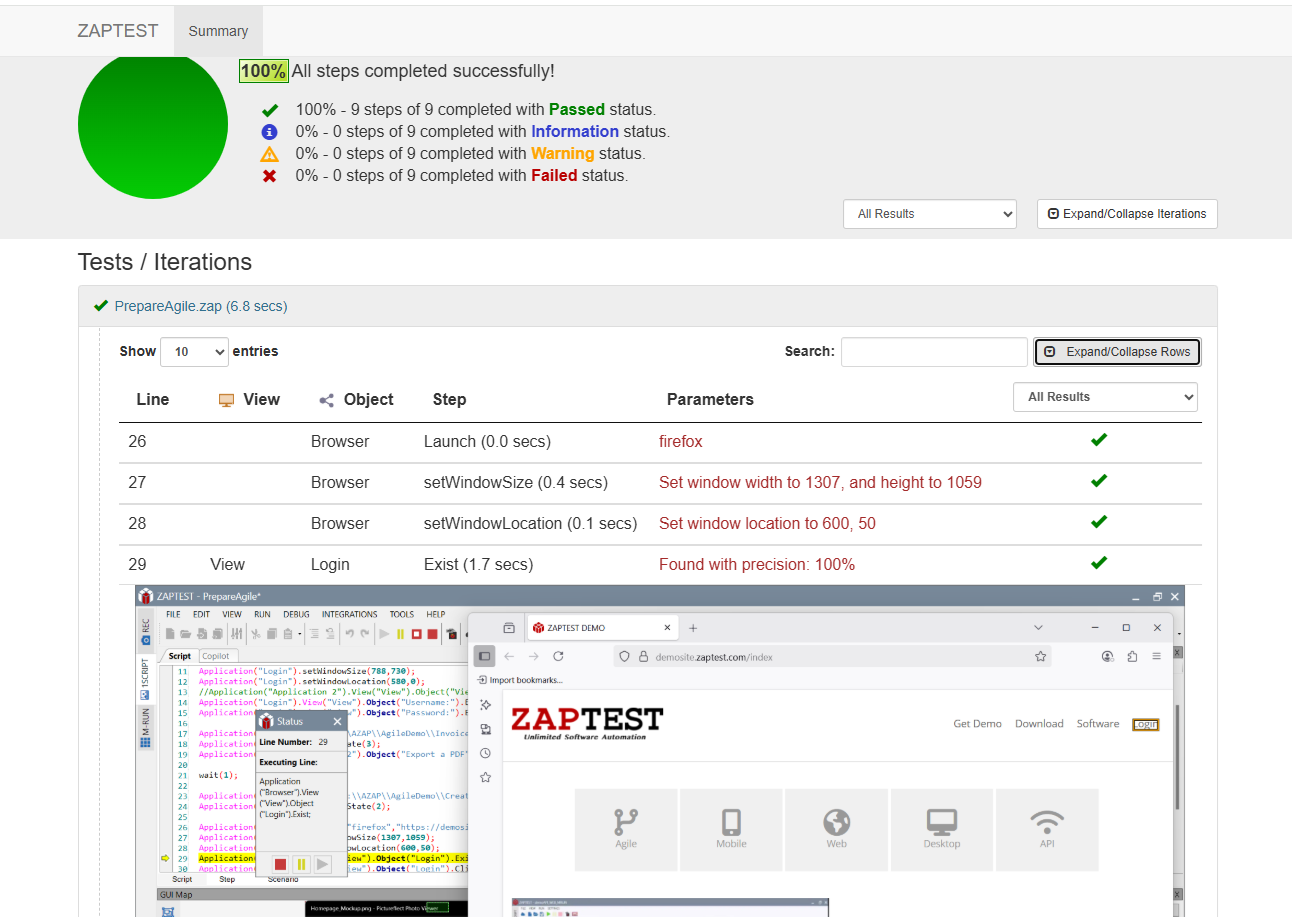Image resolution: width=1292 pixels, height=917 pixels.
Task: Sort by the Step column header
Action: point(449,399)
